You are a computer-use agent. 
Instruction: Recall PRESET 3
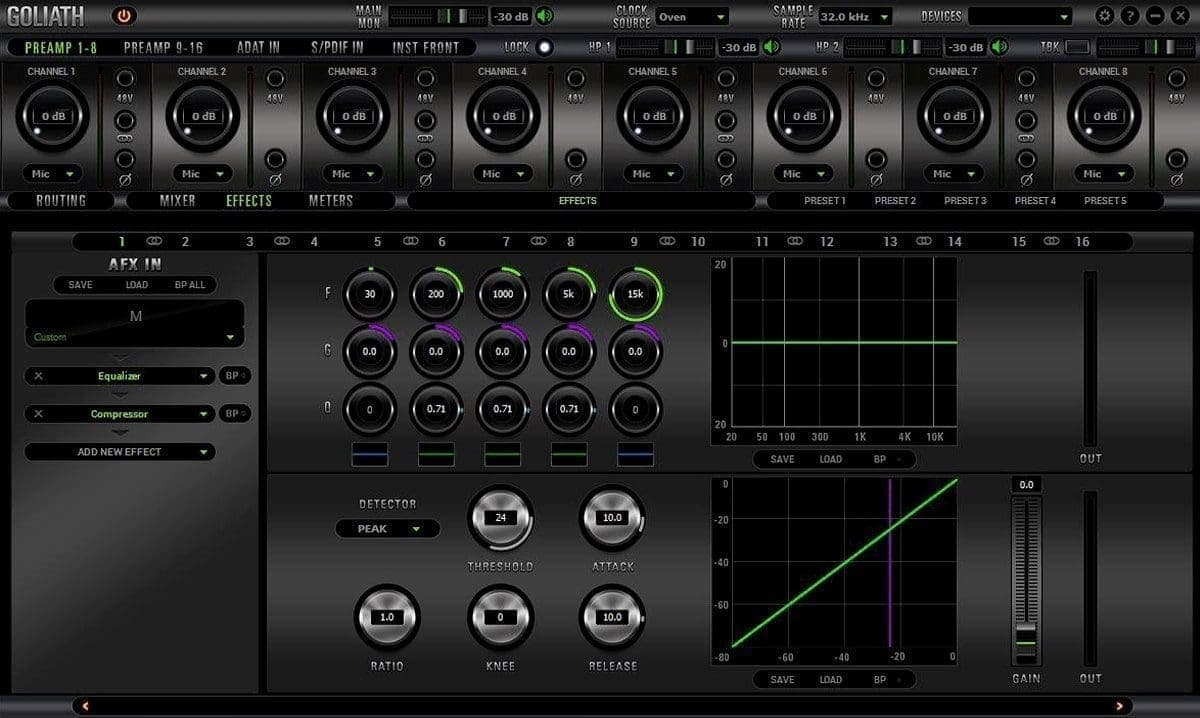click(965, 201)
